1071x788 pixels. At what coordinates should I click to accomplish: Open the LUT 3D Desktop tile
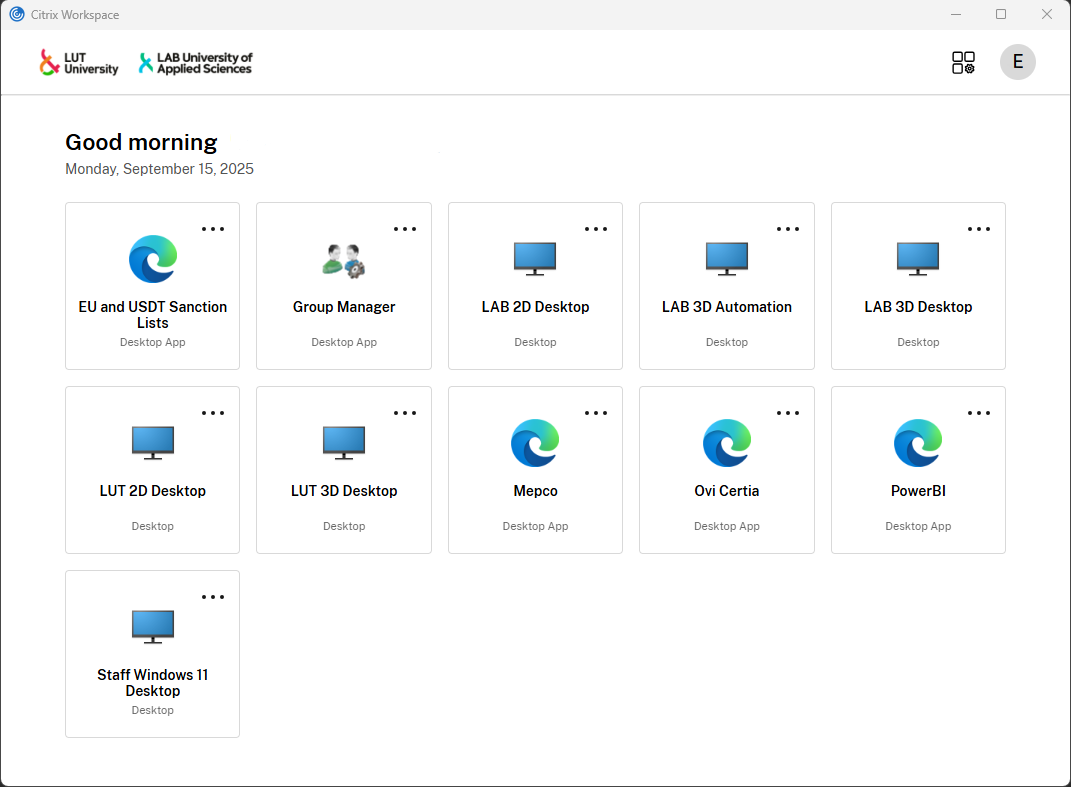(x=343, y=443)
